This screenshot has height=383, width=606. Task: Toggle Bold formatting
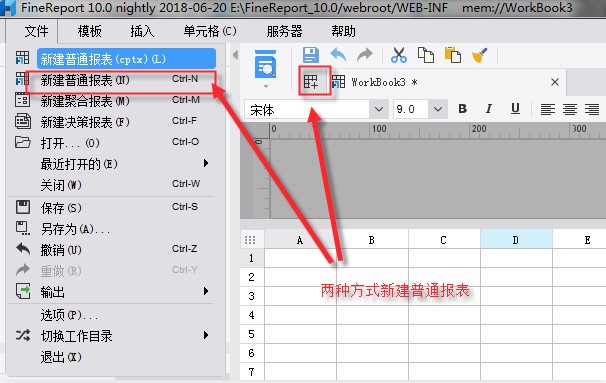pyautogui.click(x=462, y=109)
